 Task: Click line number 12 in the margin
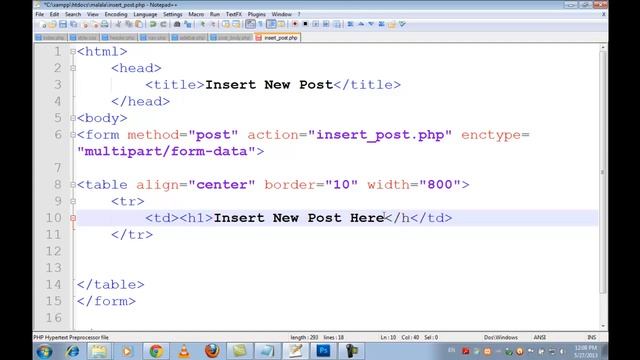pos(53,251)
